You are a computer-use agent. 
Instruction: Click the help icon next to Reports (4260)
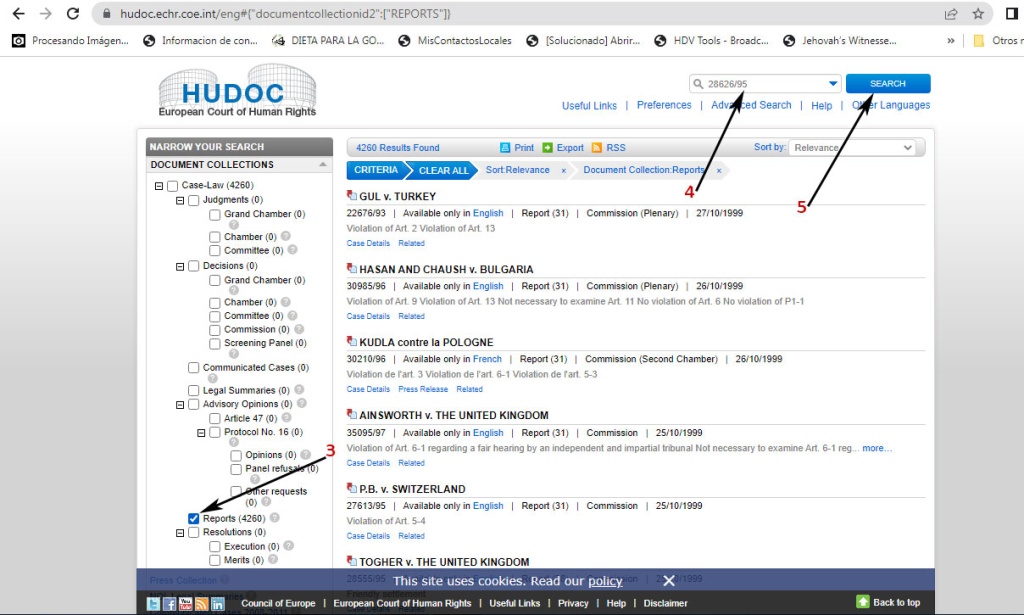(x=275, y=518)
